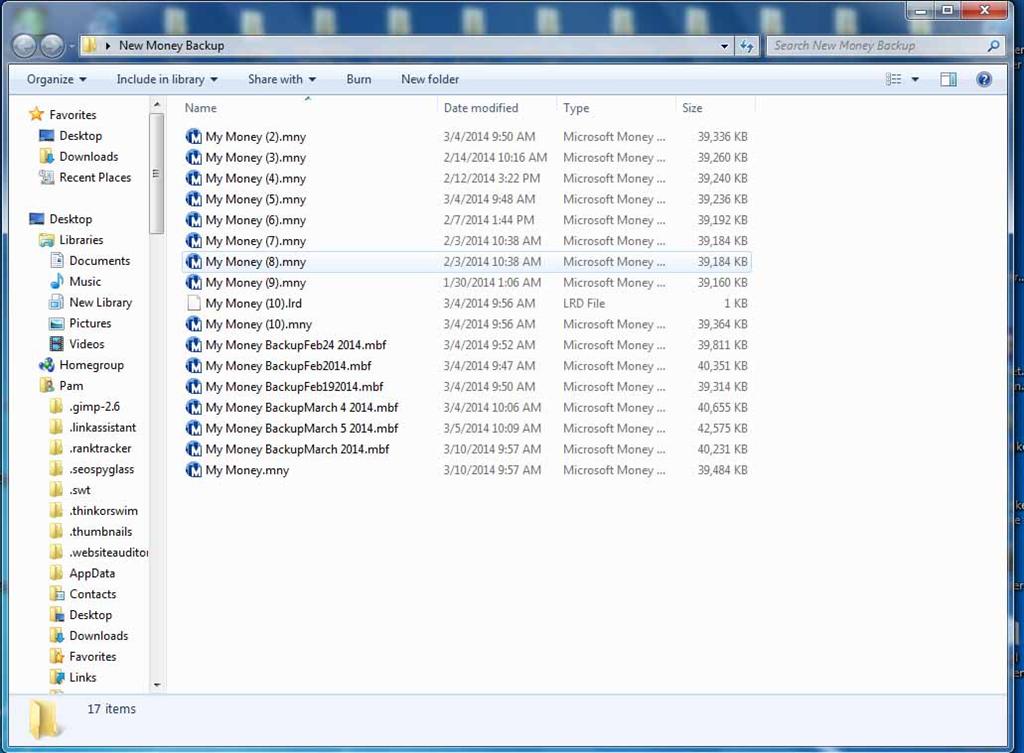Open the view options dropdown arrow
1024x753 pixels.
915,79
